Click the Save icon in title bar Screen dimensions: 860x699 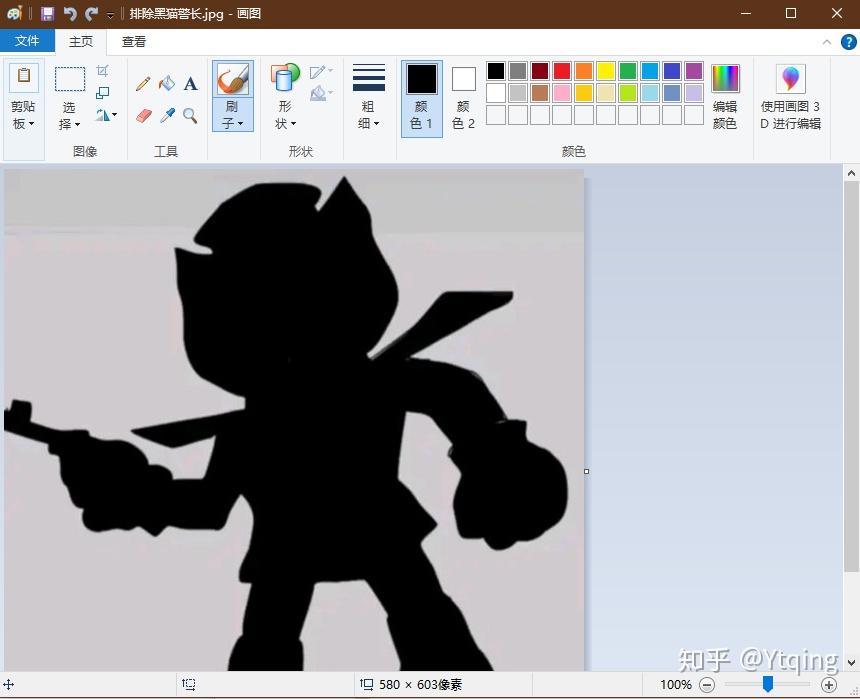point(48,14)
